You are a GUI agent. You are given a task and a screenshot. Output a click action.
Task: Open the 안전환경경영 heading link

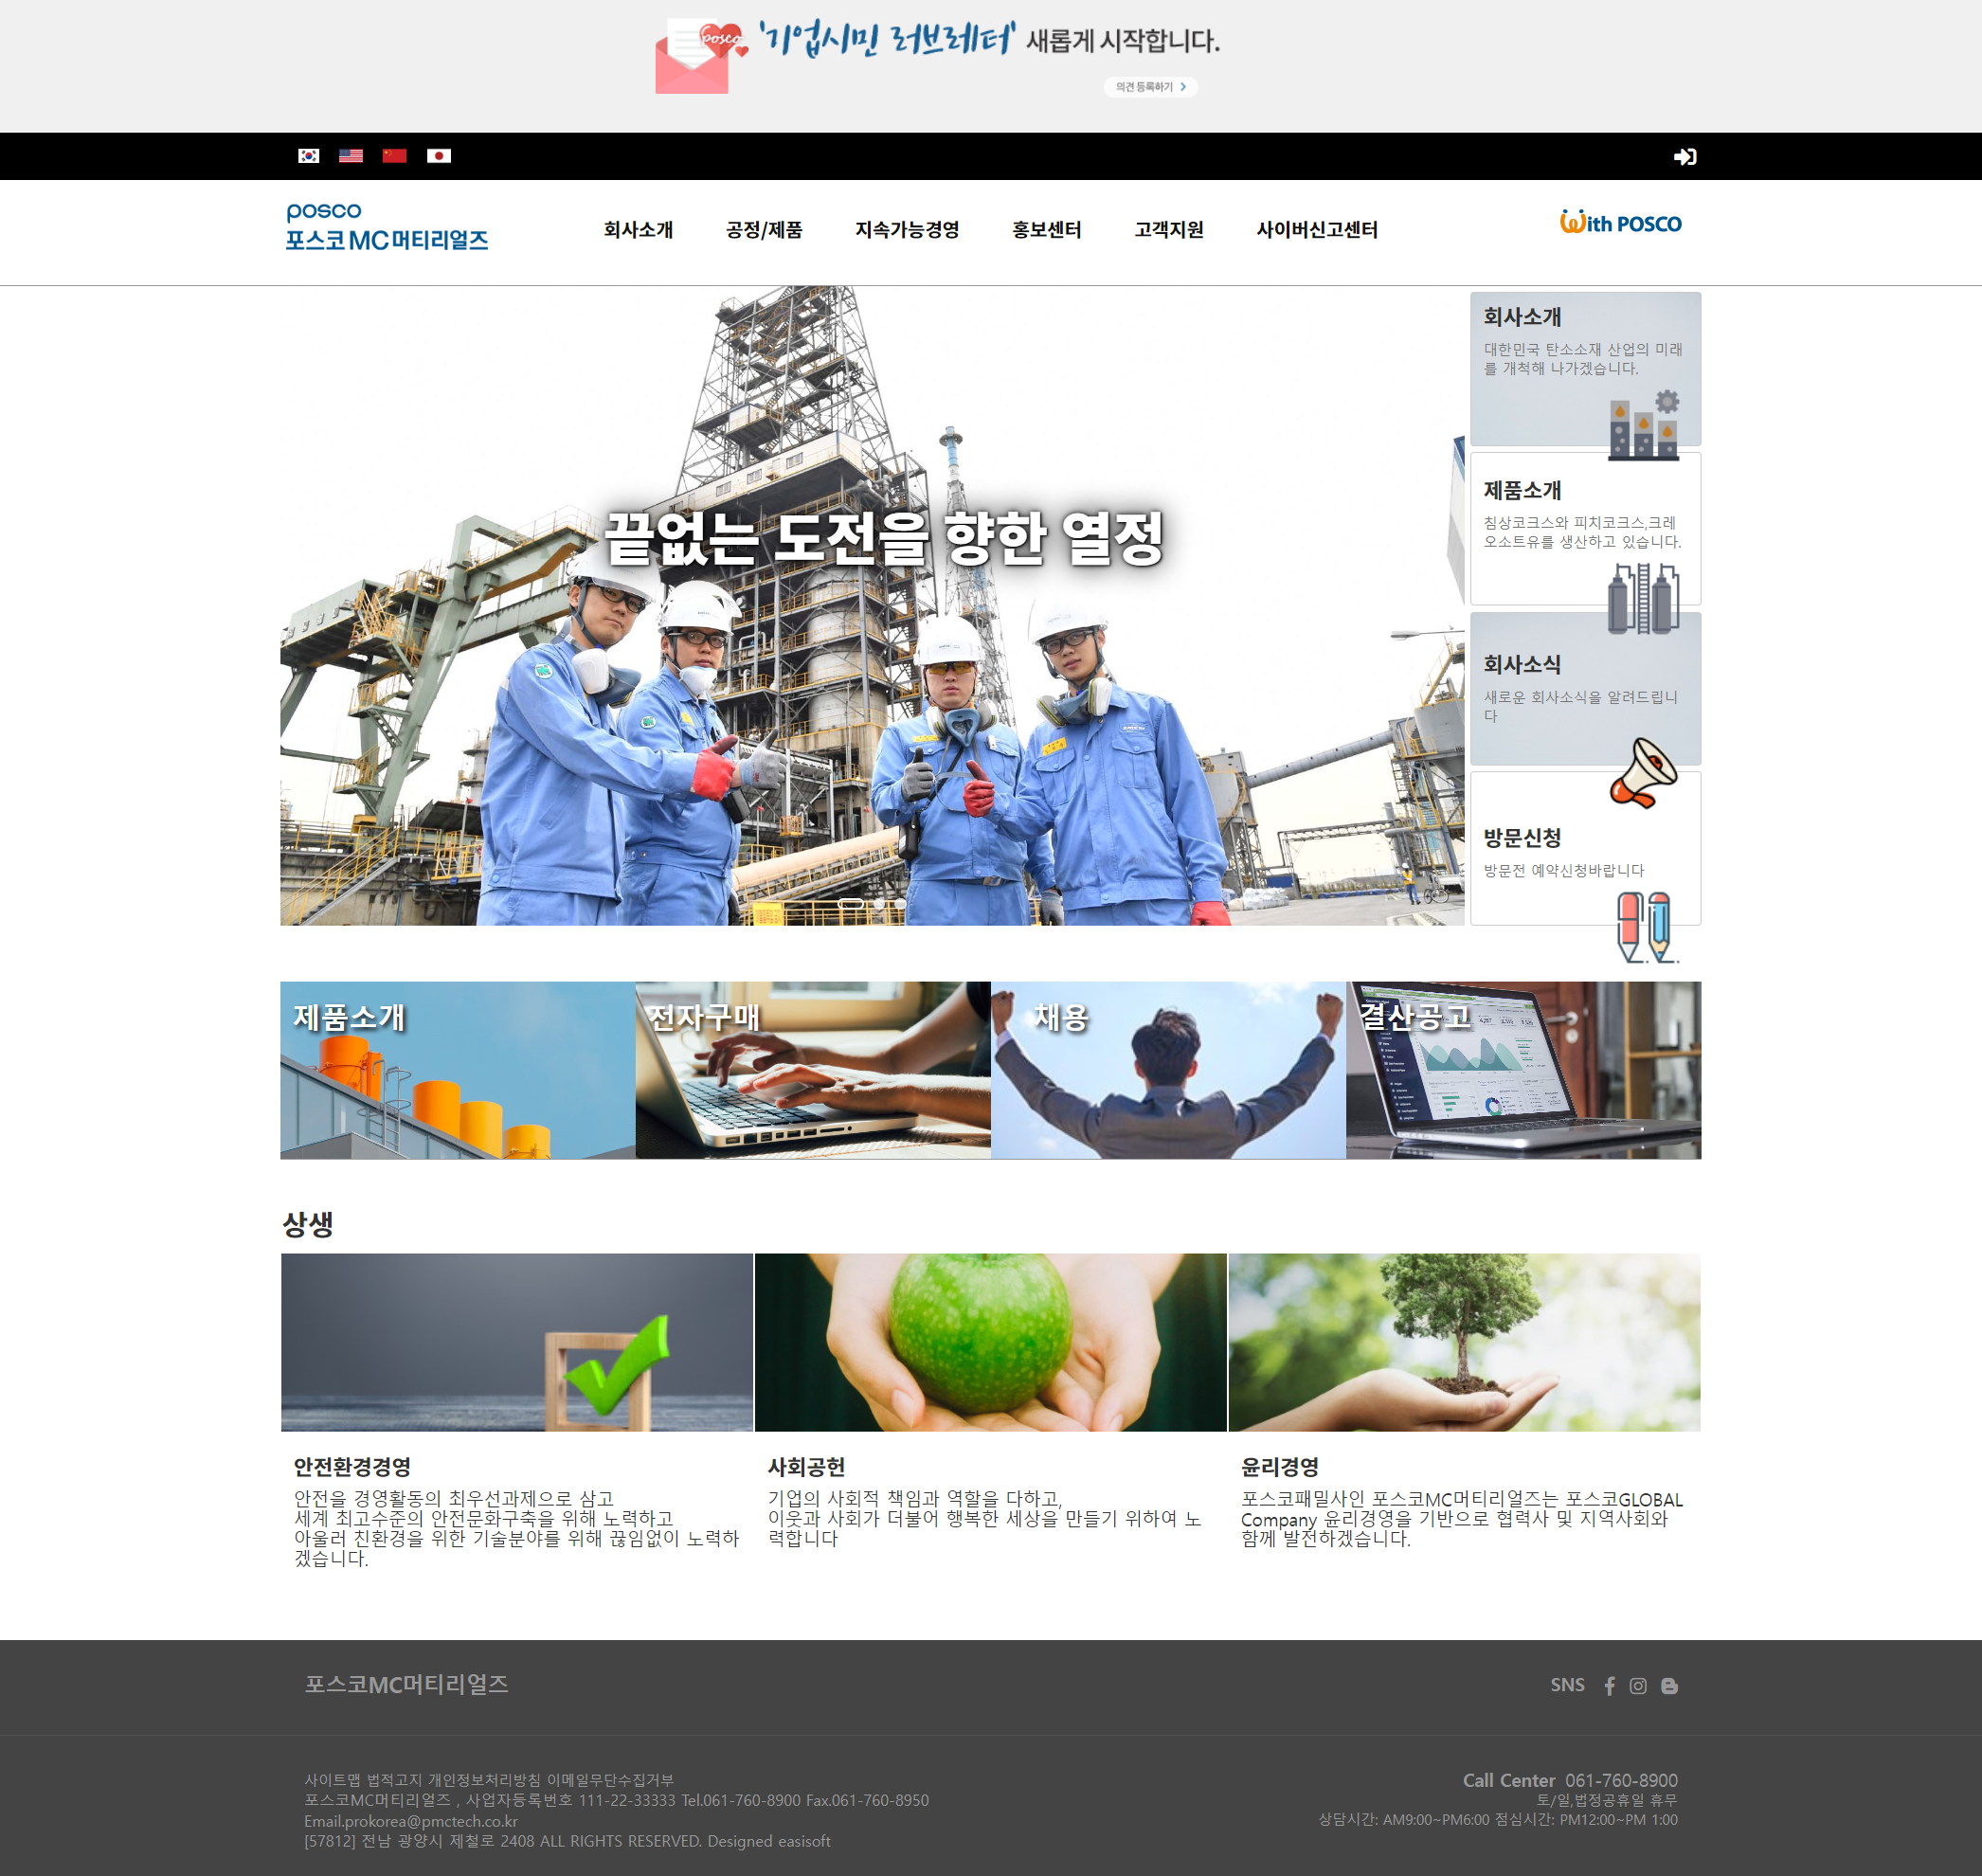352,1467
